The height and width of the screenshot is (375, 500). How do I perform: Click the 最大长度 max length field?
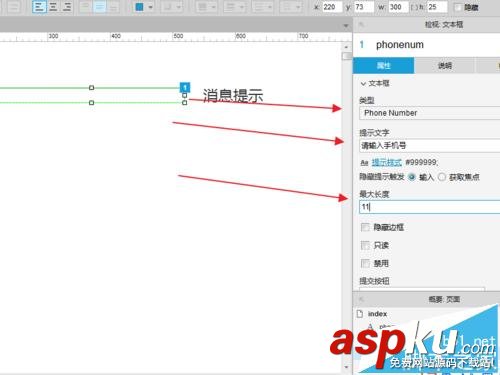click(429, 207)
